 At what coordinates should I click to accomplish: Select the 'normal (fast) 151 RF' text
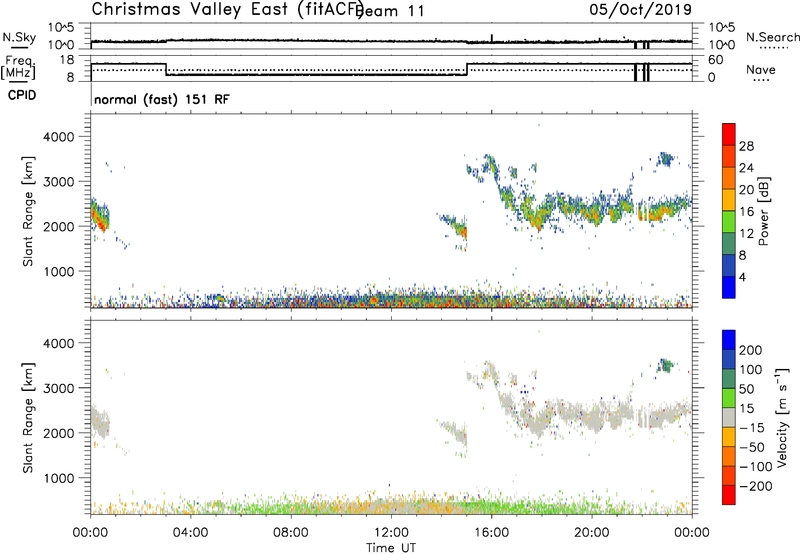tap(162, 99)
